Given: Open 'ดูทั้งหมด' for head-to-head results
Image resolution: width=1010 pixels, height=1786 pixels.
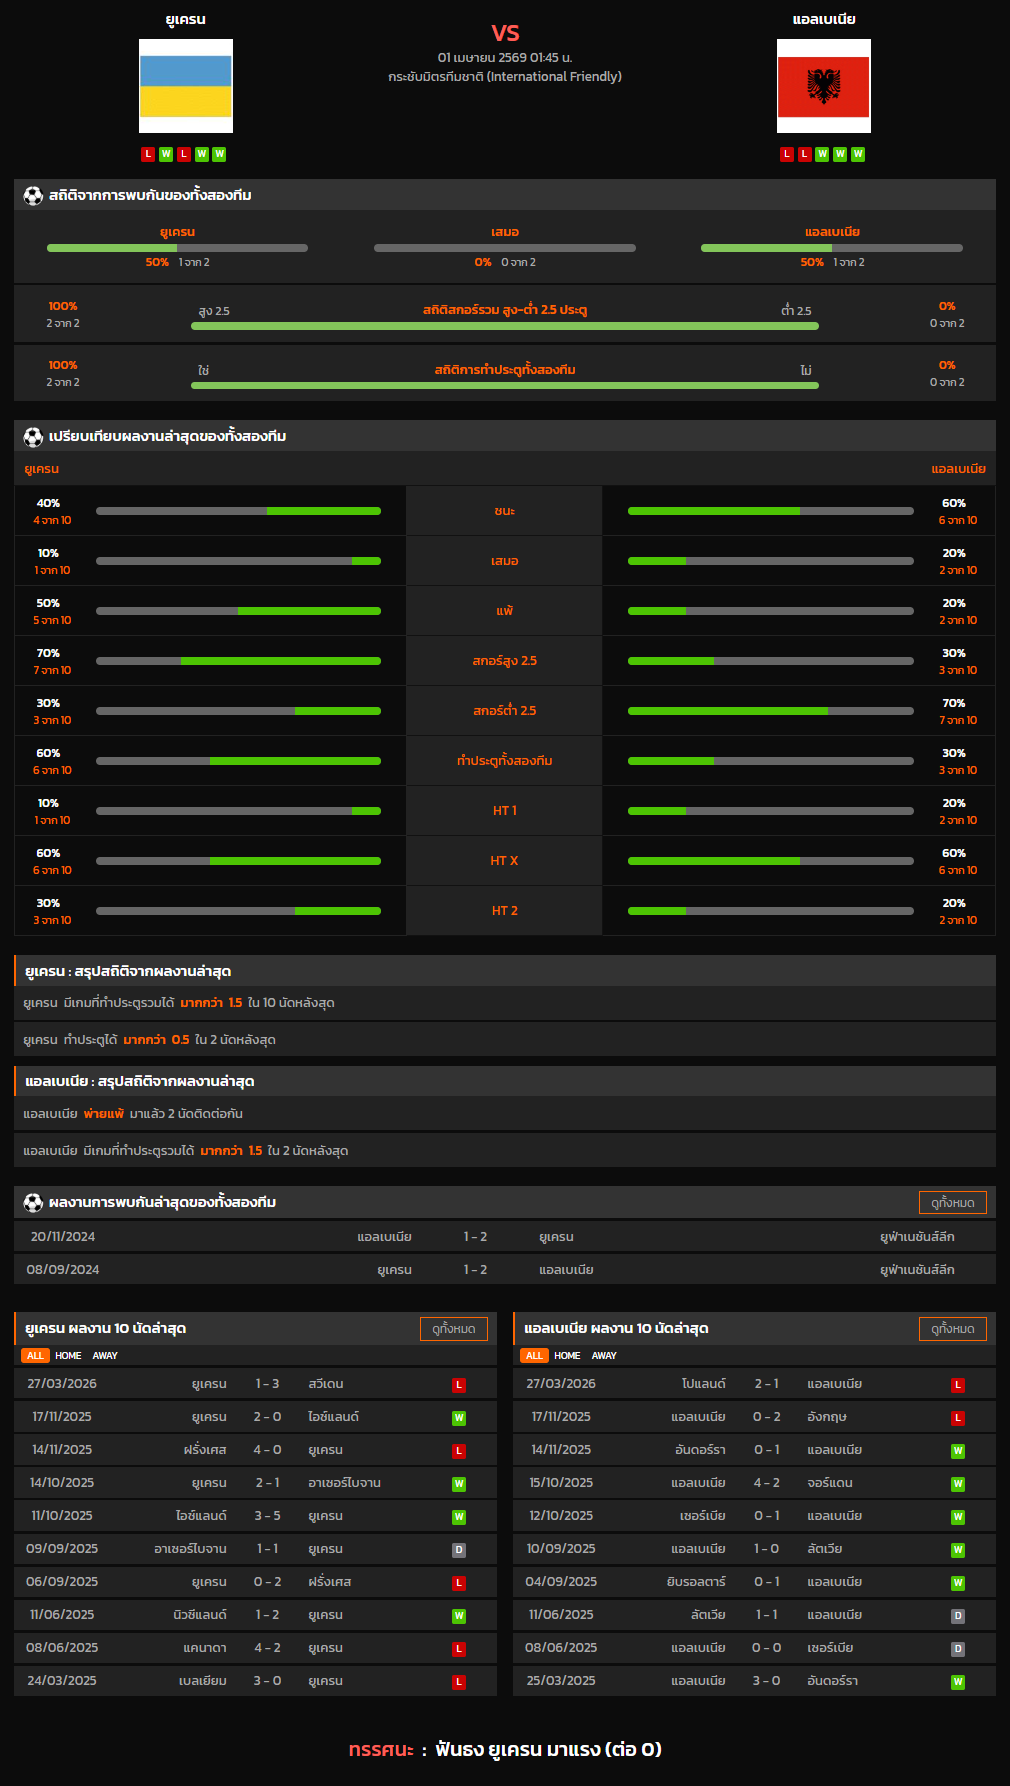Looking at the screenshot, I should tap(952, 1202).
